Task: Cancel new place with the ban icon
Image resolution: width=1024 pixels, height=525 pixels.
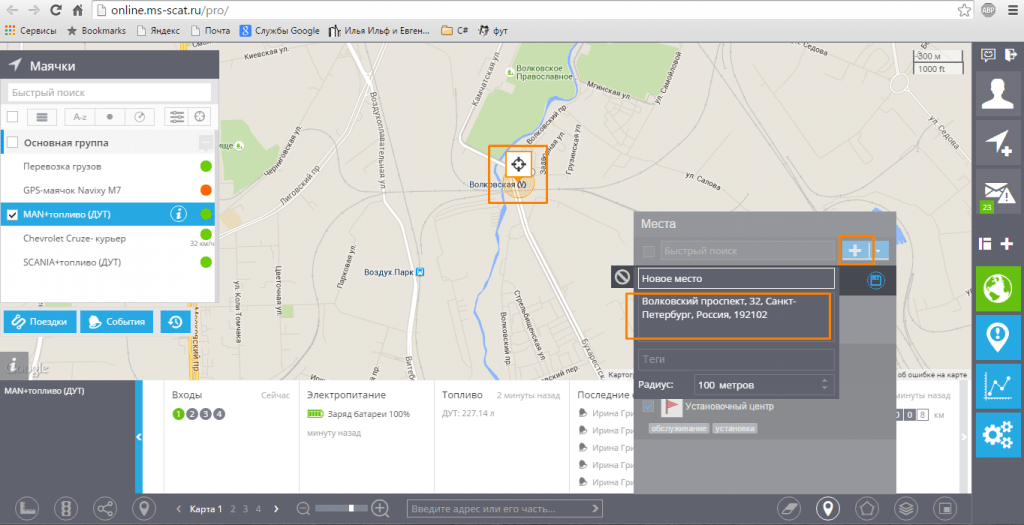Action: click(x=622, y=277)
